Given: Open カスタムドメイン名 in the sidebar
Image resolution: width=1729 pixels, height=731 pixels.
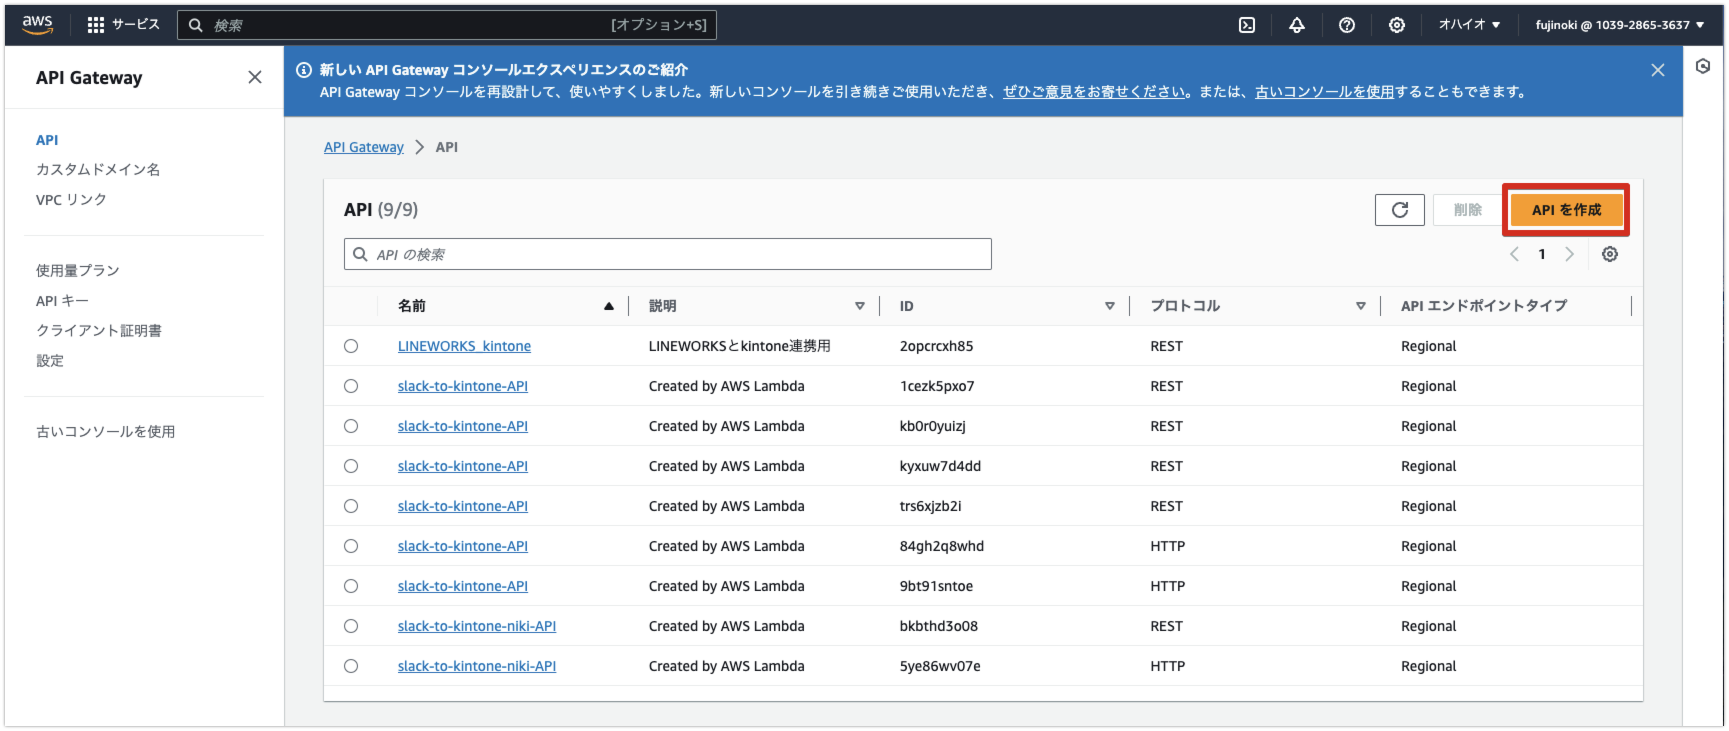Looking at the screenshot, I should 98,169.
